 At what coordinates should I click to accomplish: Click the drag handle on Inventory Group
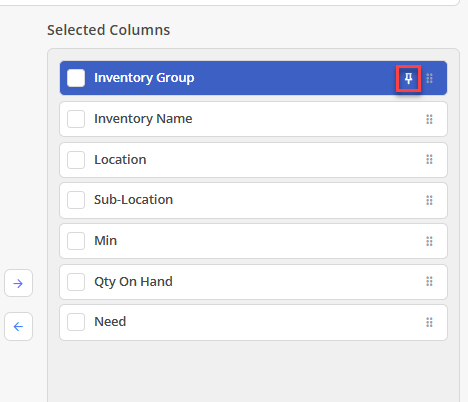[429, 78]
